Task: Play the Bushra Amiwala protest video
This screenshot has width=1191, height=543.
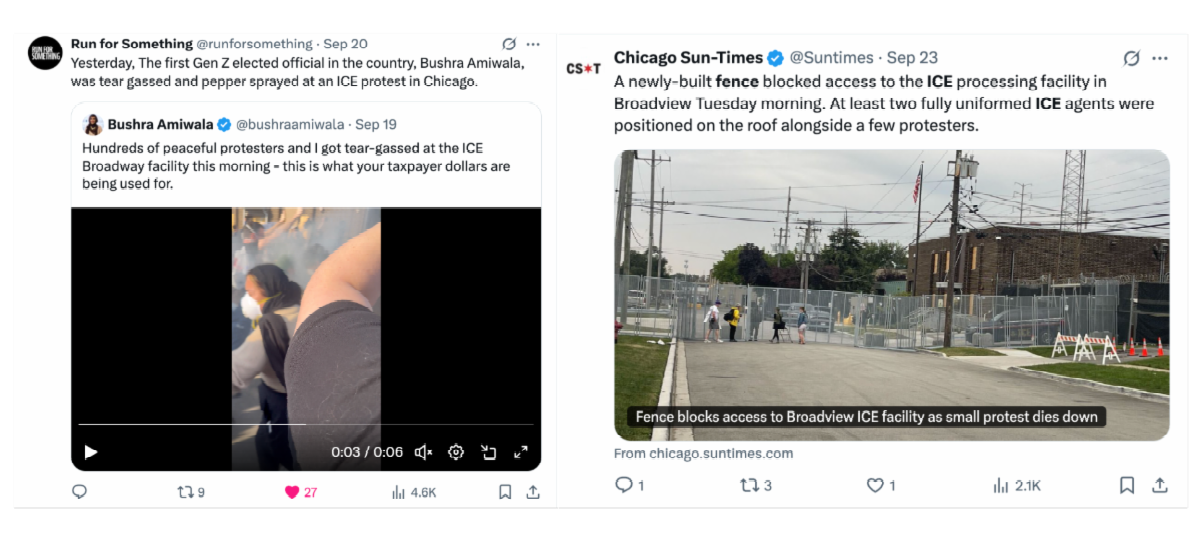Action: click(90, 452)
